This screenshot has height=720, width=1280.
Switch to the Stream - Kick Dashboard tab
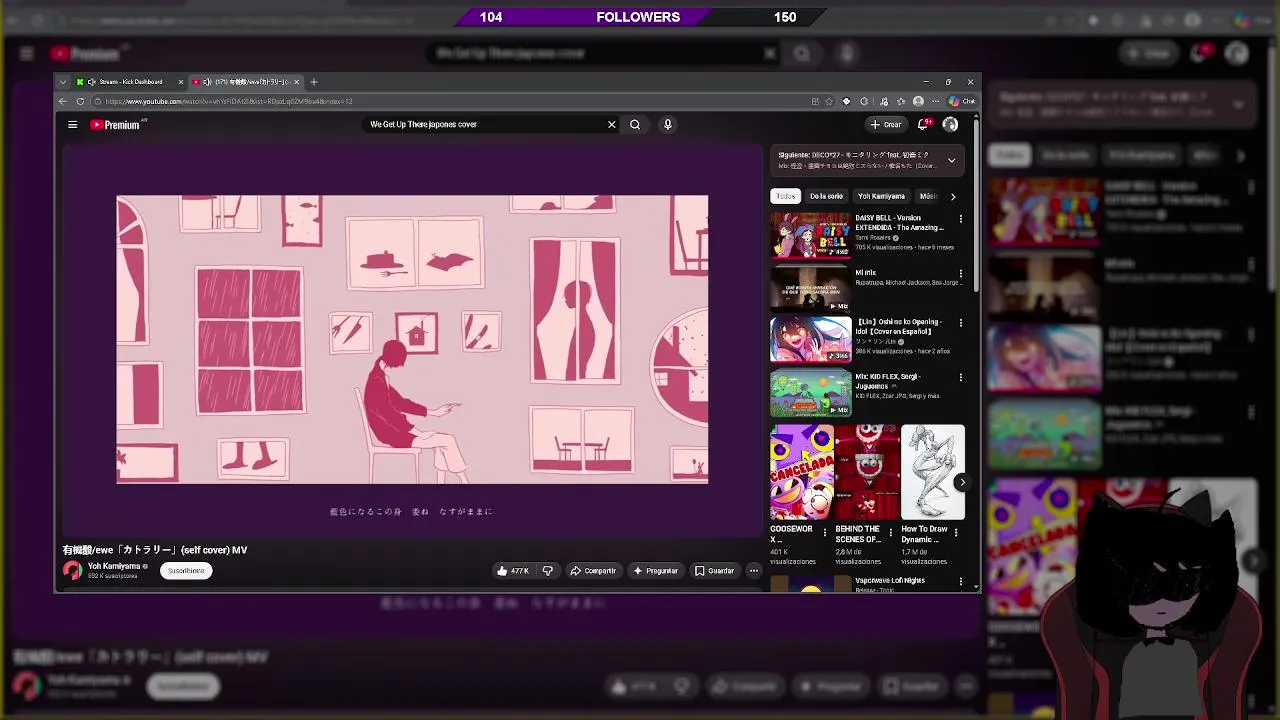point(130,82)
